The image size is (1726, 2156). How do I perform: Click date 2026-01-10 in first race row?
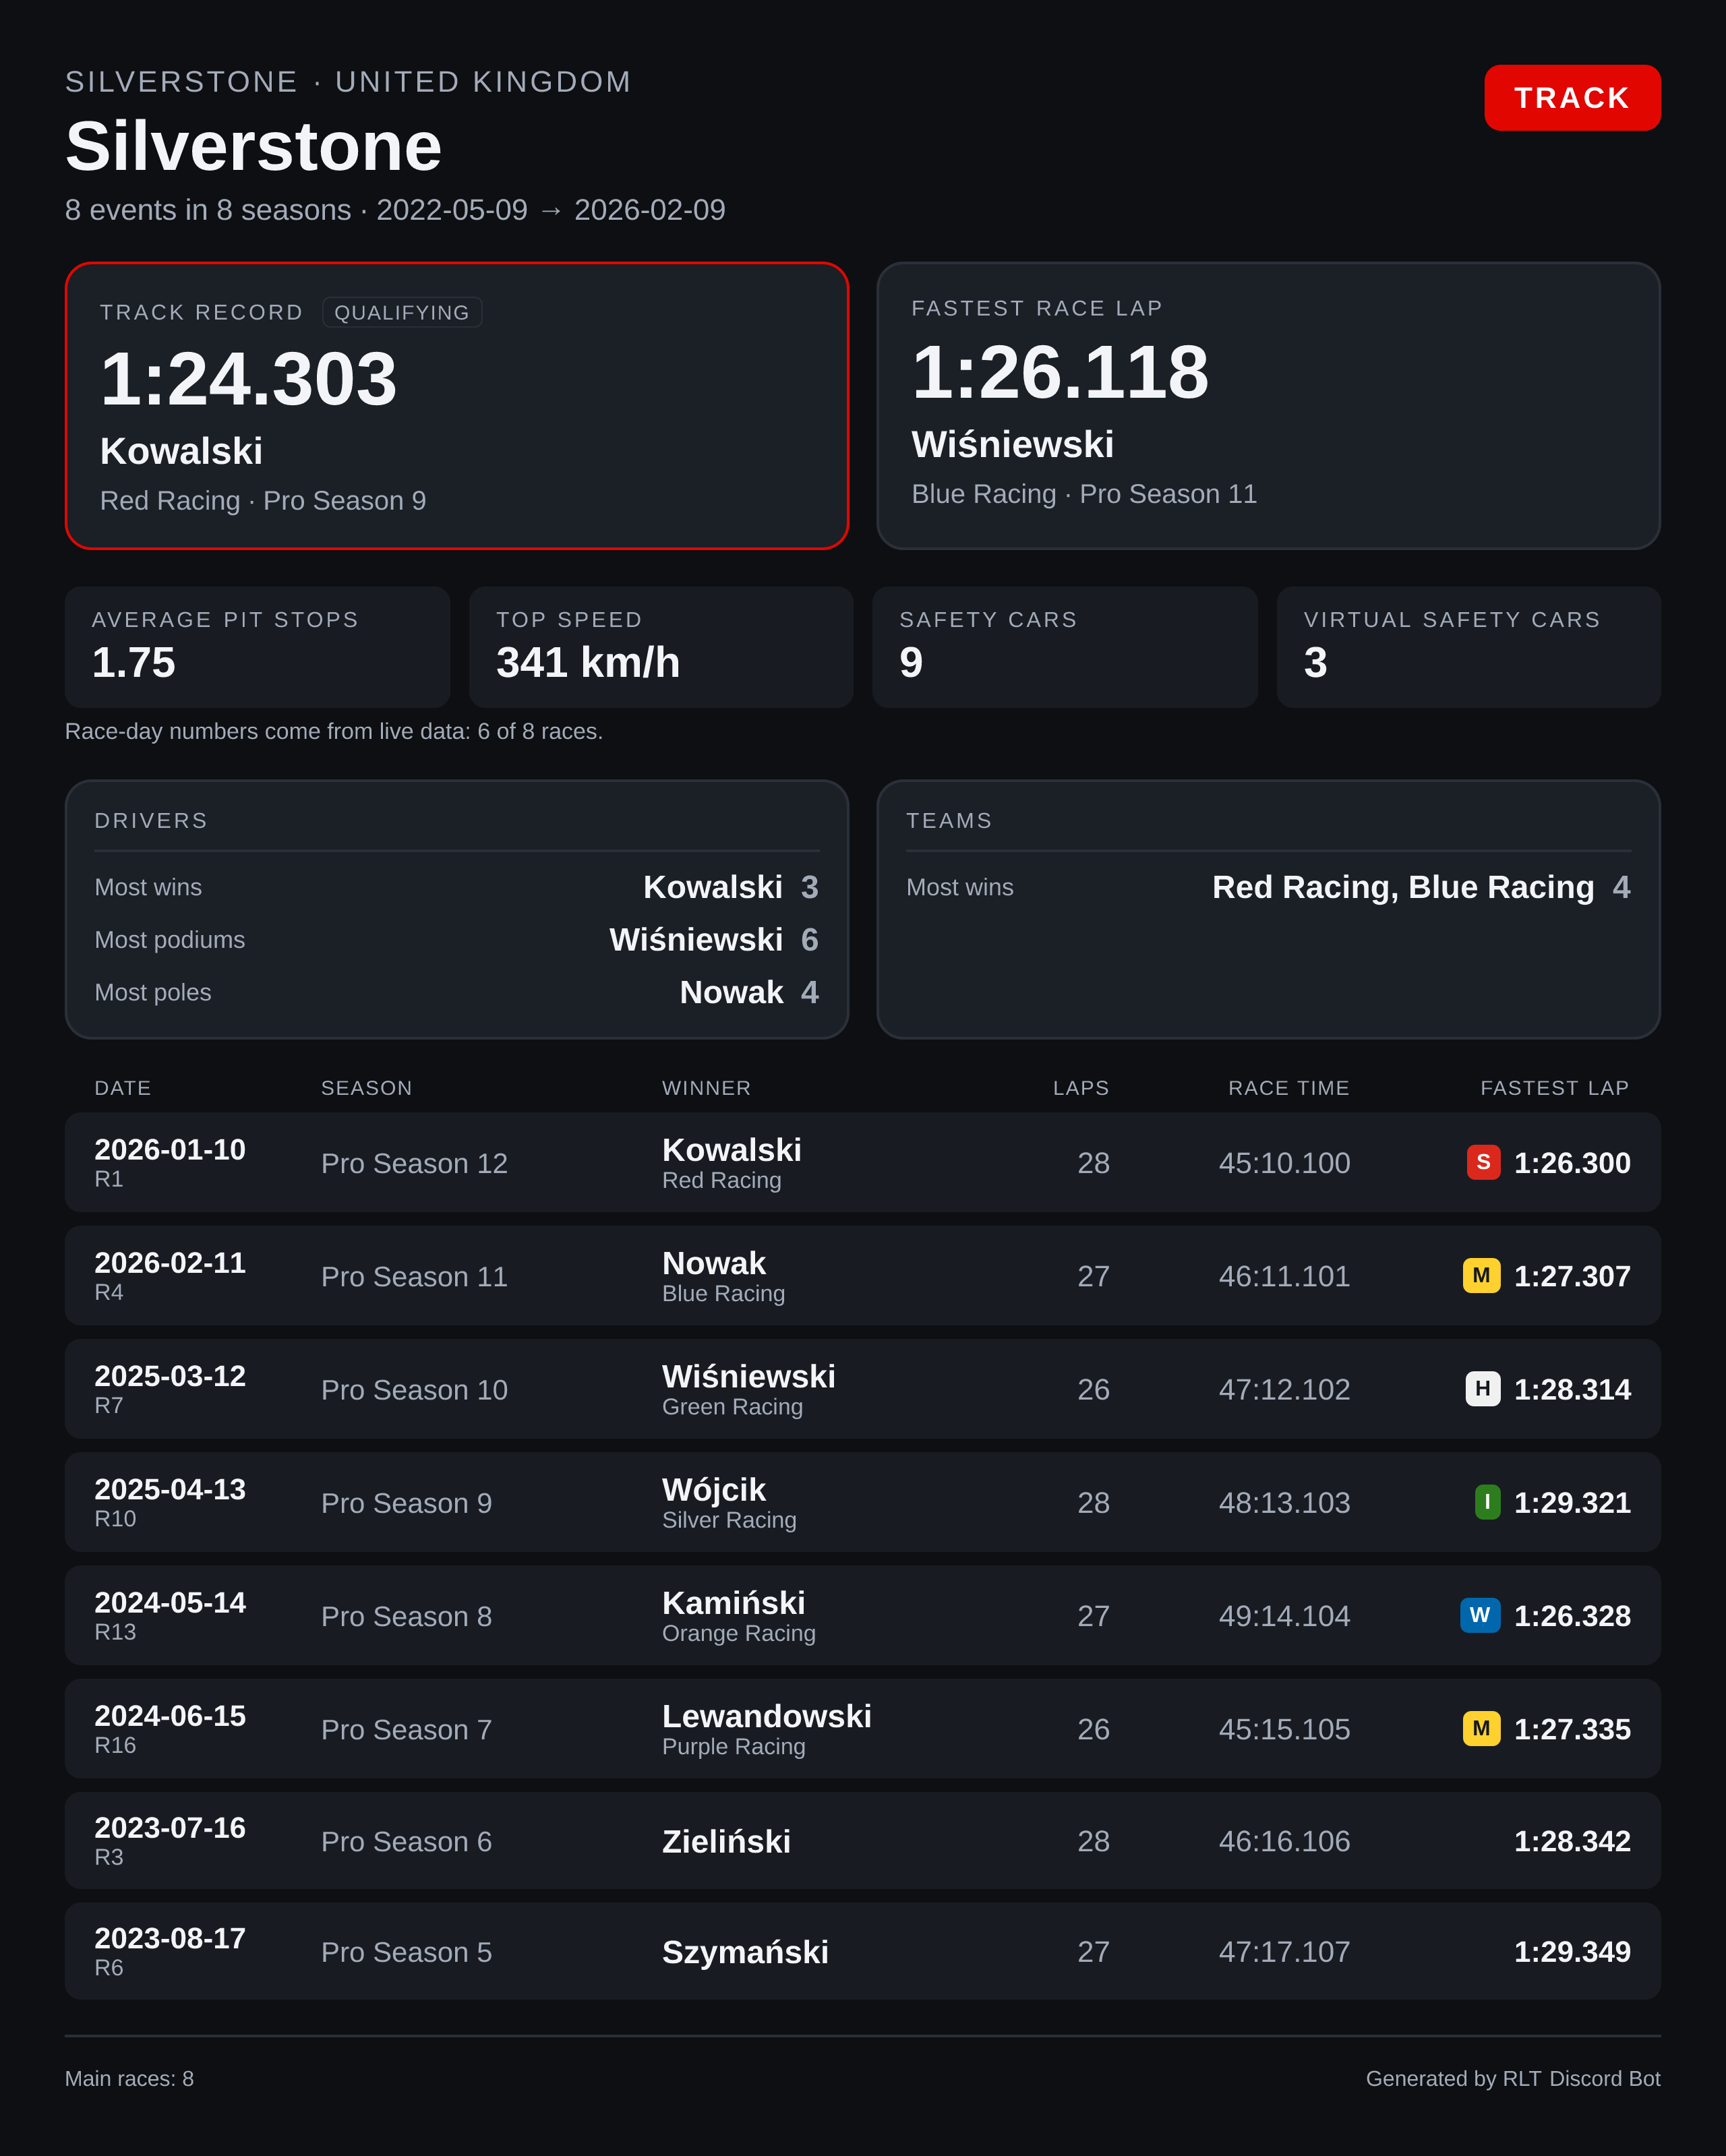[x=170, y=1150]
